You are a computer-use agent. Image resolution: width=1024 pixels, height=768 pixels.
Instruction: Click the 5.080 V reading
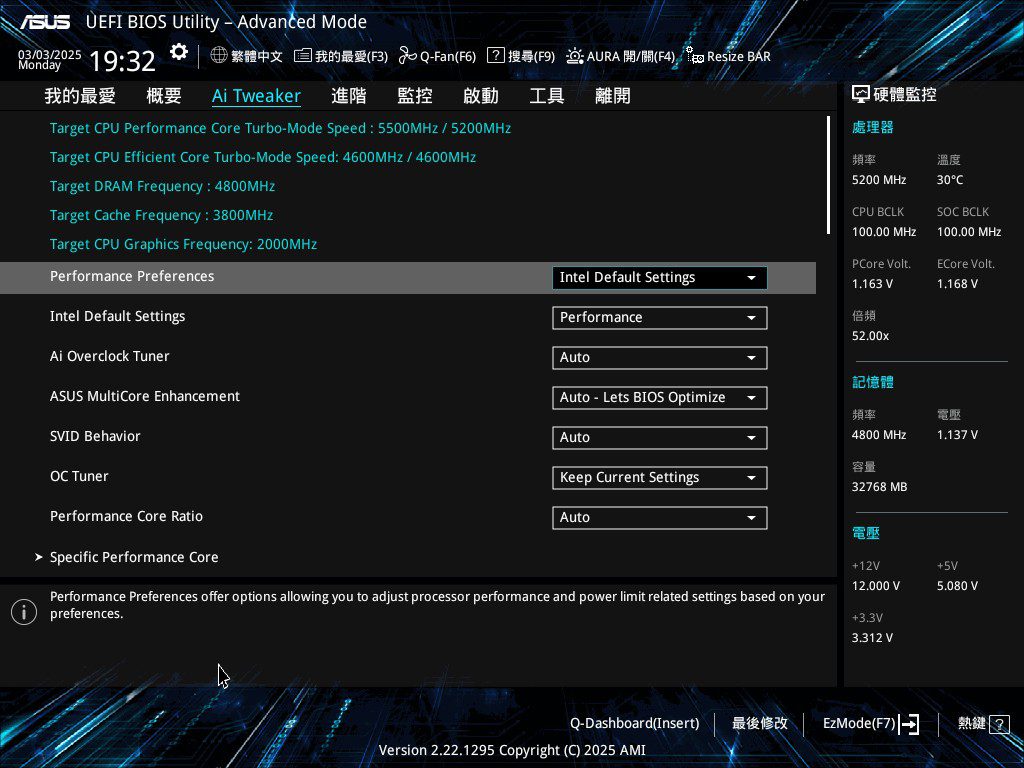[957, 586]
